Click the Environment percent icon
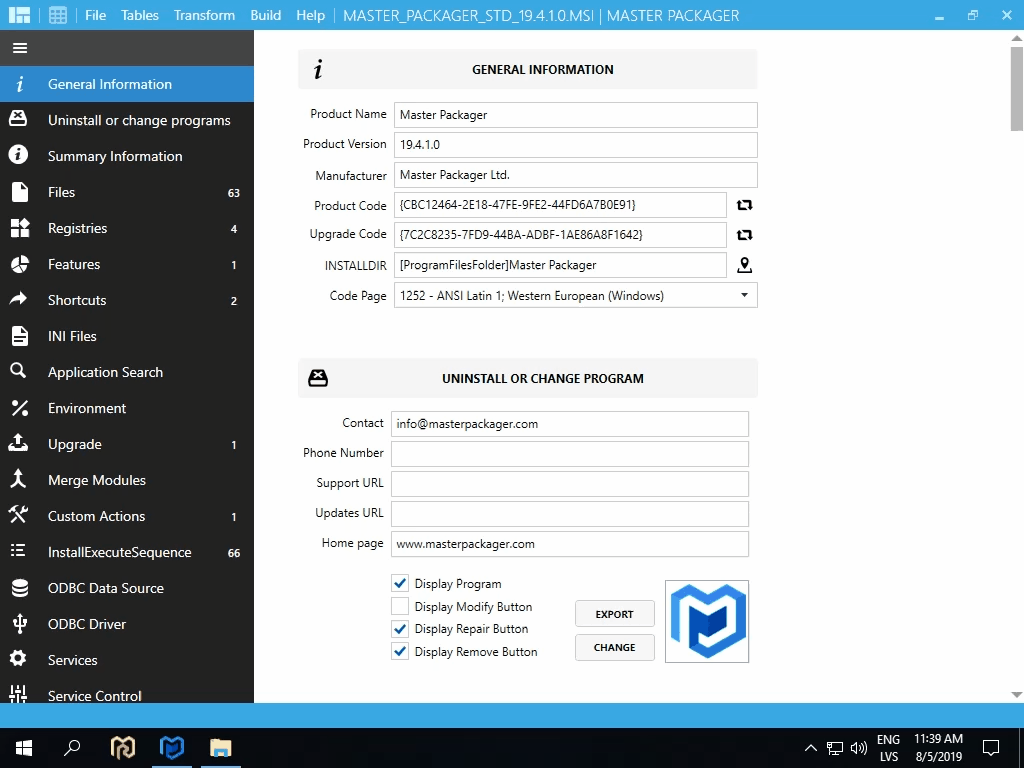1024x768 pixels. 20,408
